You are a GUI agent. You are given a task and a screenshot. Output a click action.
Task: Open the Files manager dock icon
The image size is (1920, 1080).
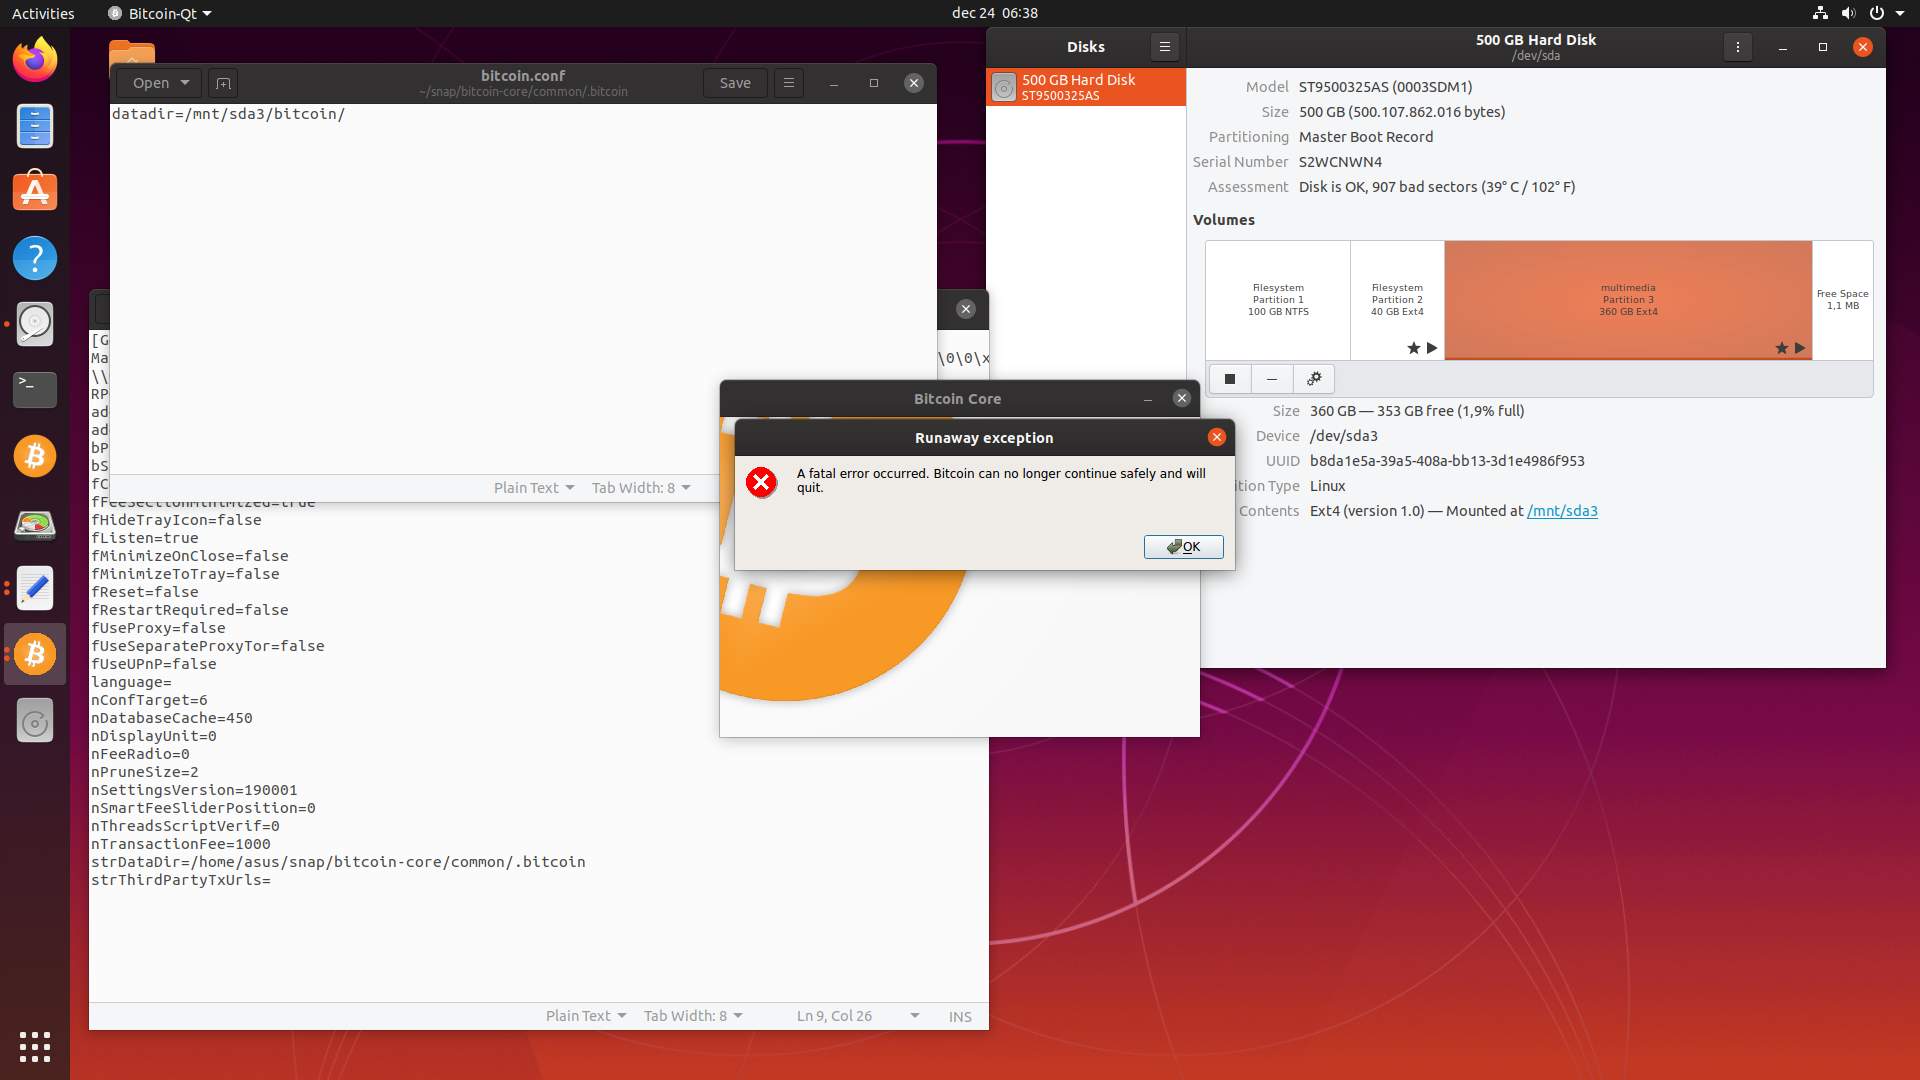35,126
